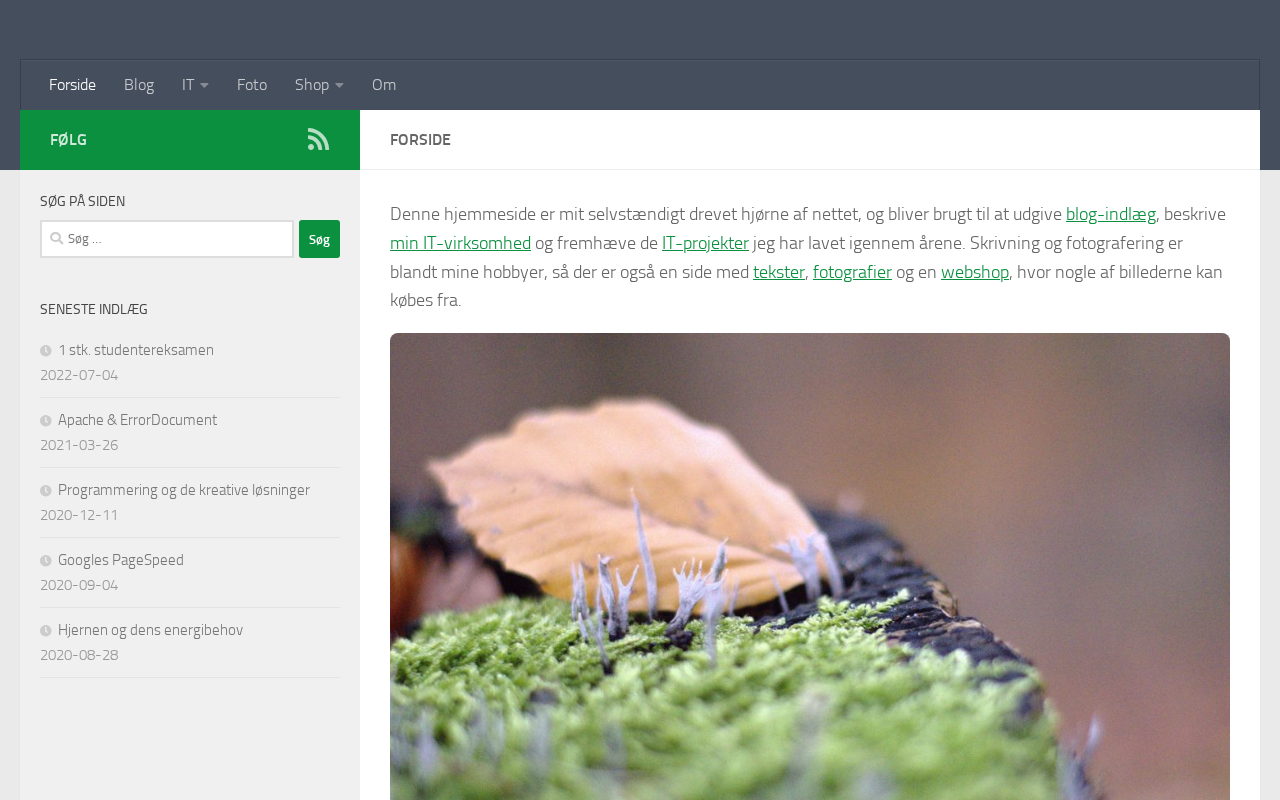Expand the IT menu dropdown arrow

[204, 86]
